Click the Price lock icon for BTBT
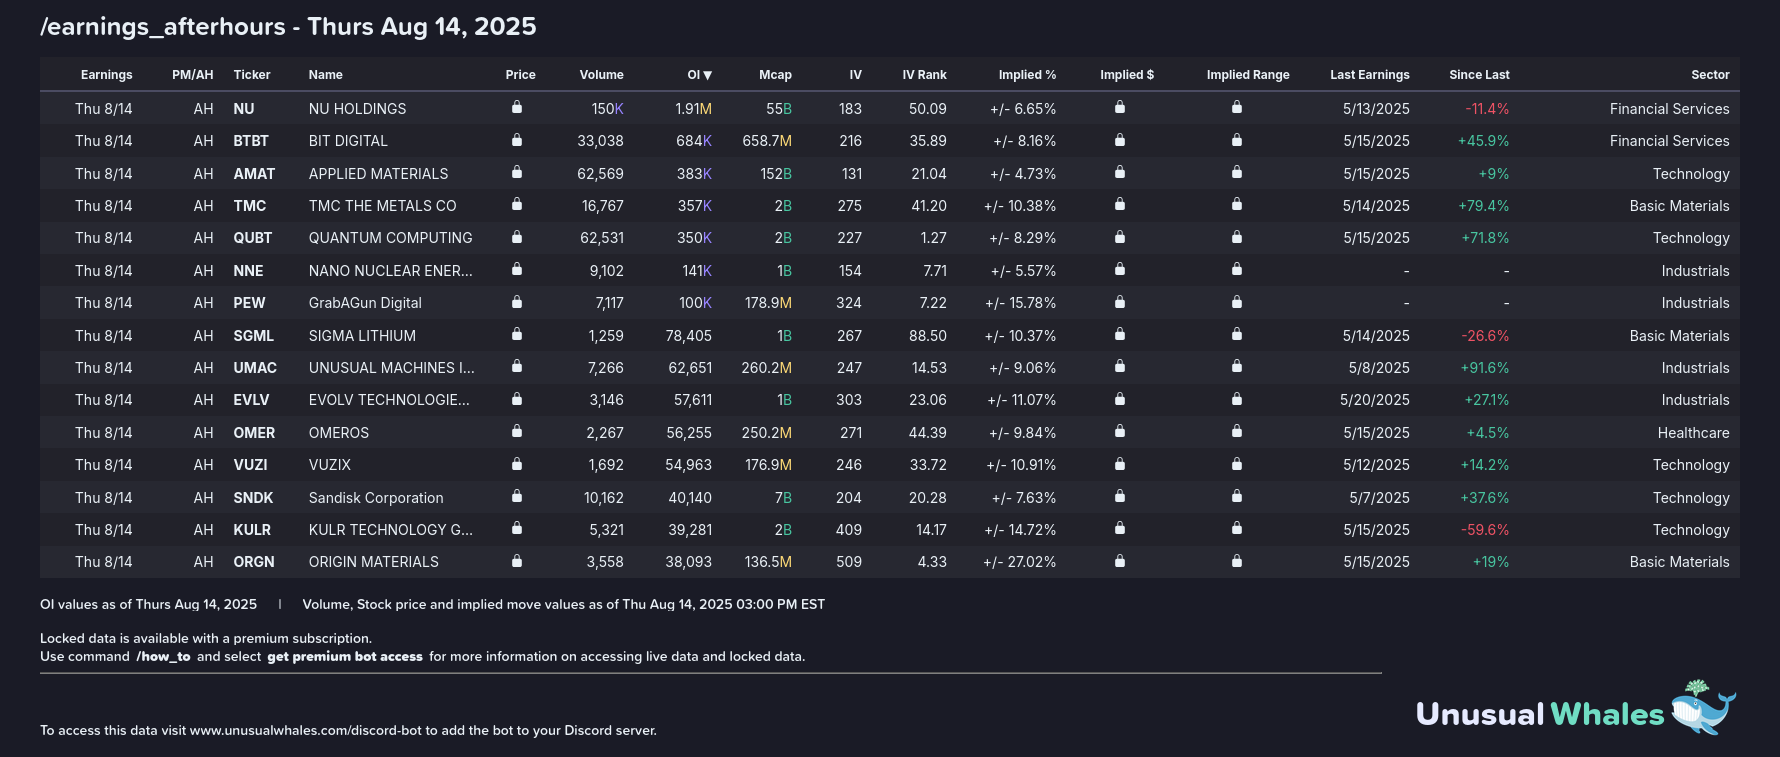The image size is (1780, 757). (517, 139)
